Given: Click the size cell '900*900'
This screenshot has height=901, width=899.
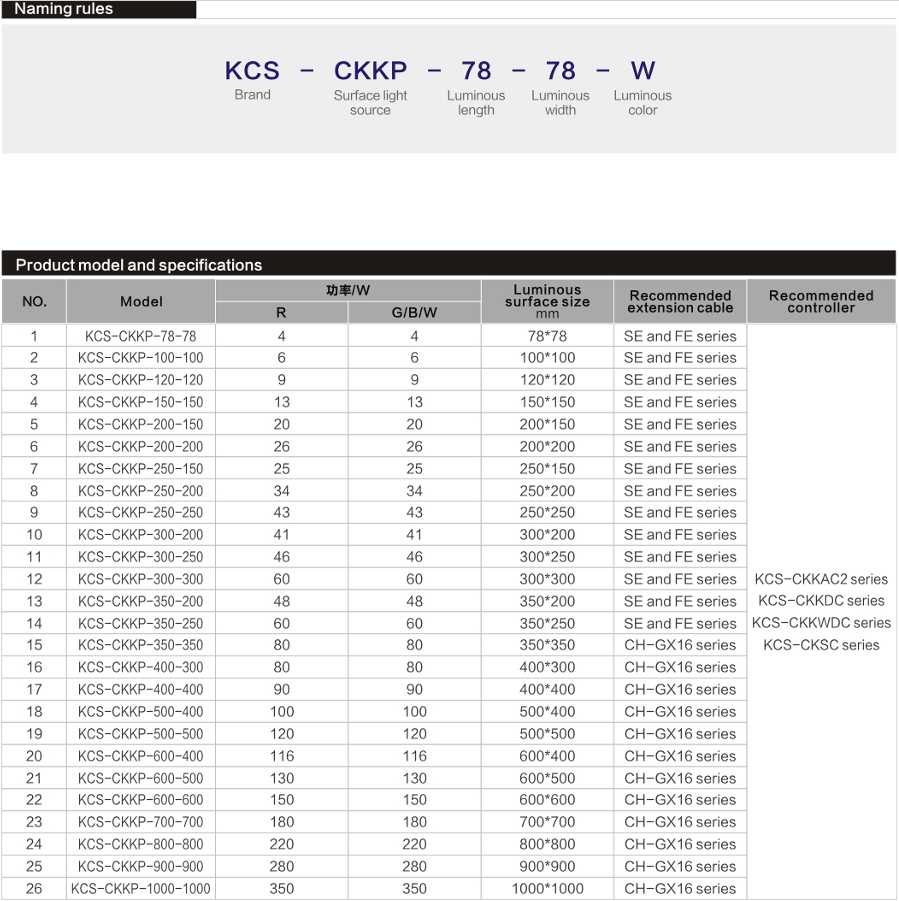Looking at the screenshot, I should click(547, 867).
